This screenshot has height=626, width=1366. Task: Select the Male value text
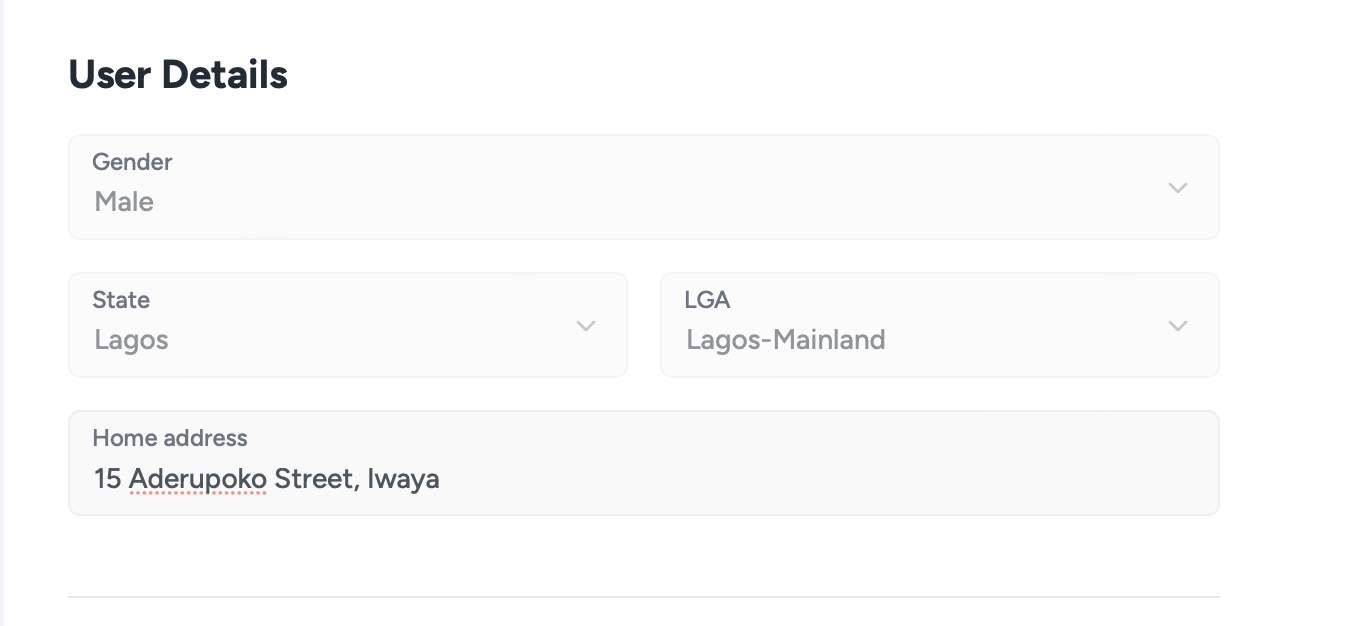click(x=124, y=202)
